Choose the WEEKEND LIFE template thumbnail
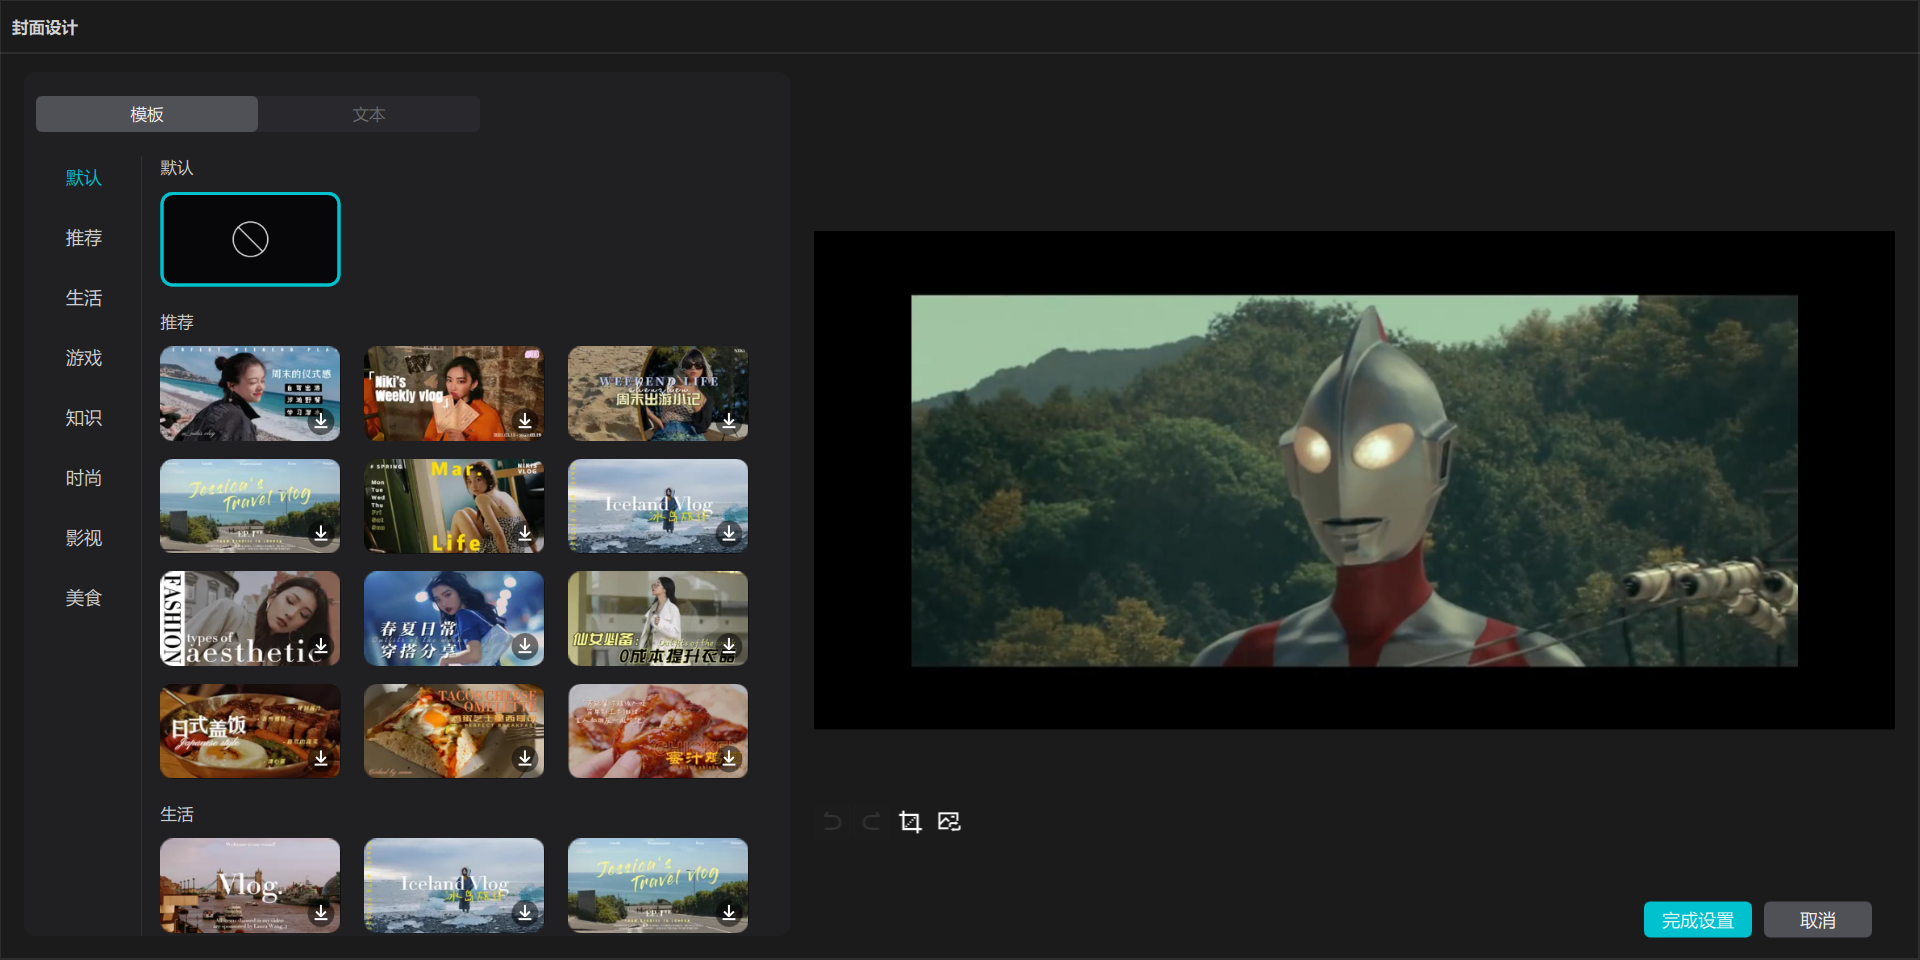The width and height of the screenshot is (1920, 960). click(x=658, y=394)
